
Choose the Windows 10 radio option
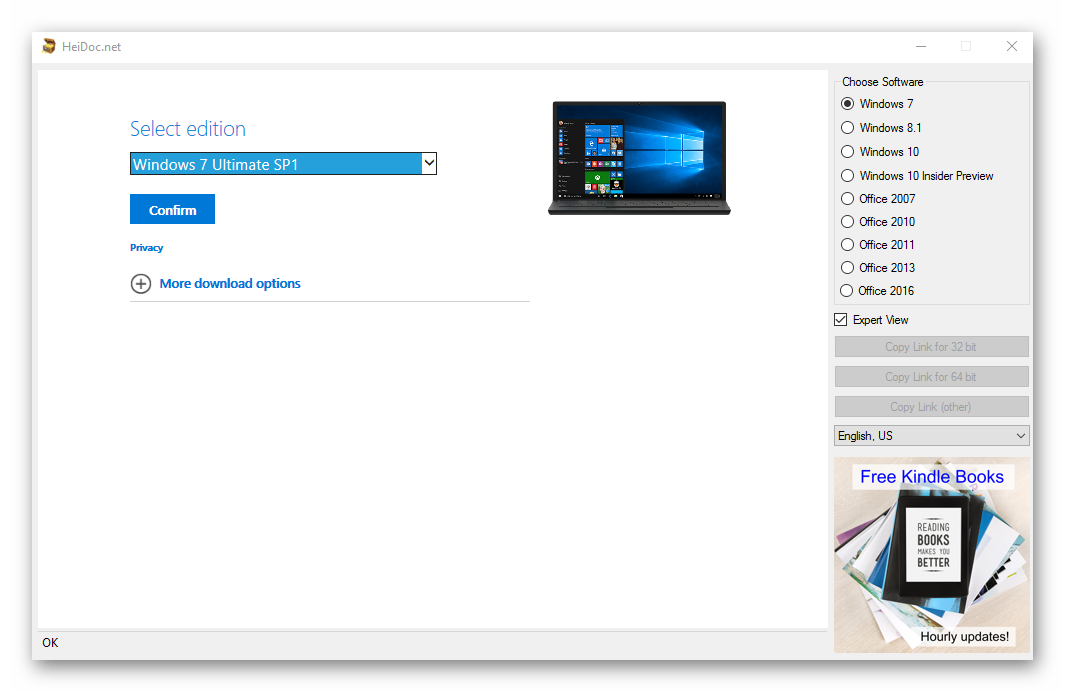848,151
